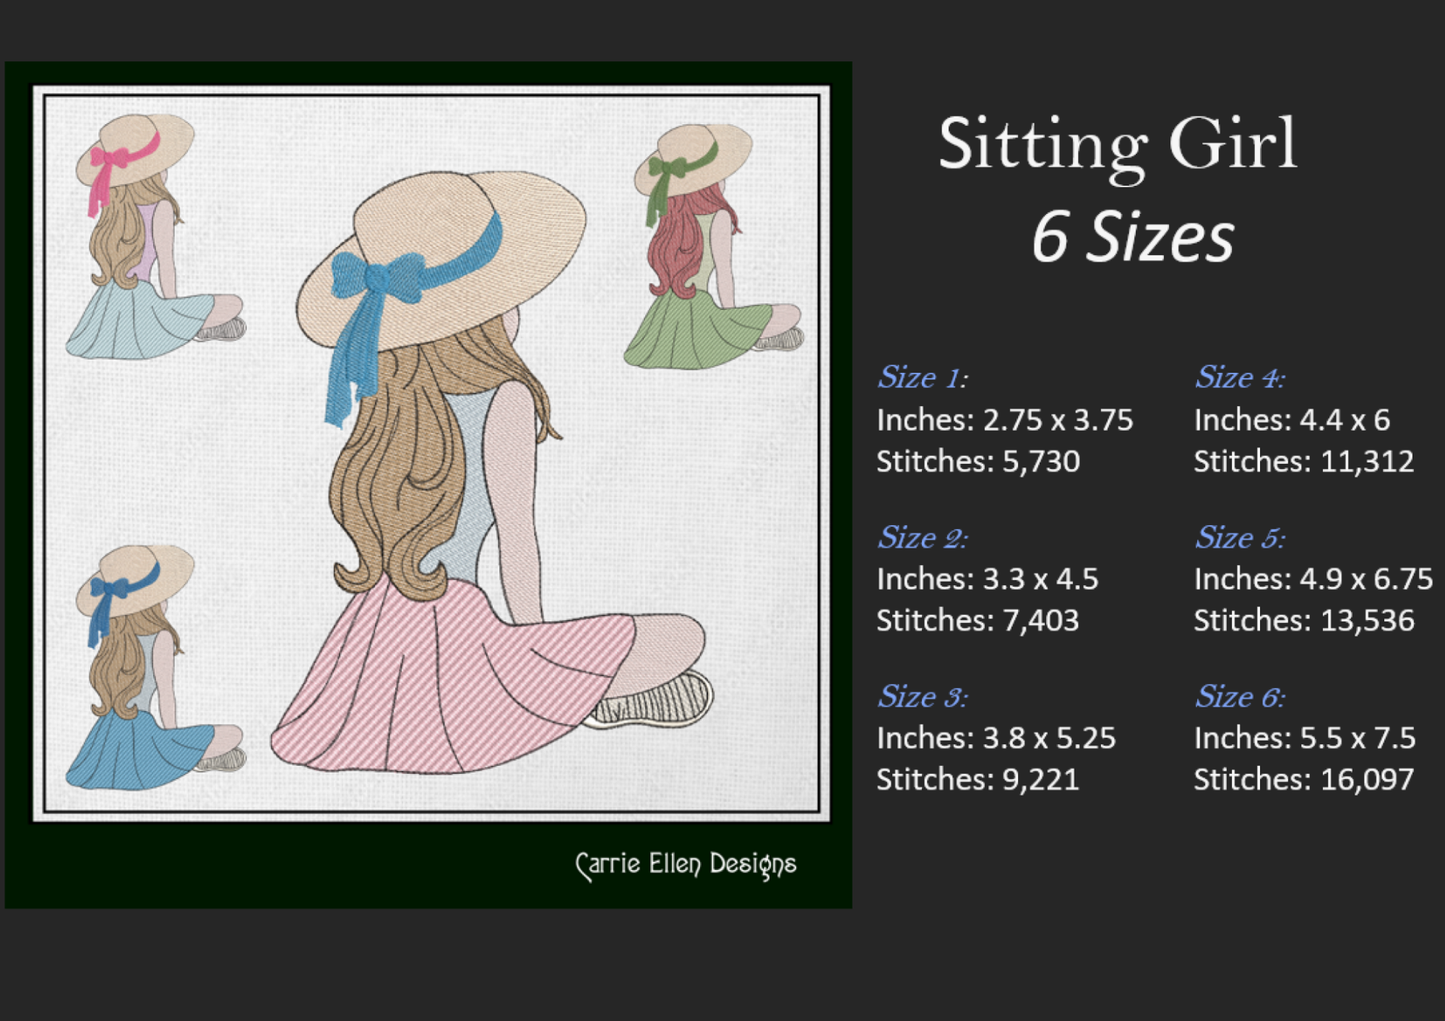Viewport: 1445px width, 1021px height.
Task: Select the Size 5 heading
Action: [1239, 538]
